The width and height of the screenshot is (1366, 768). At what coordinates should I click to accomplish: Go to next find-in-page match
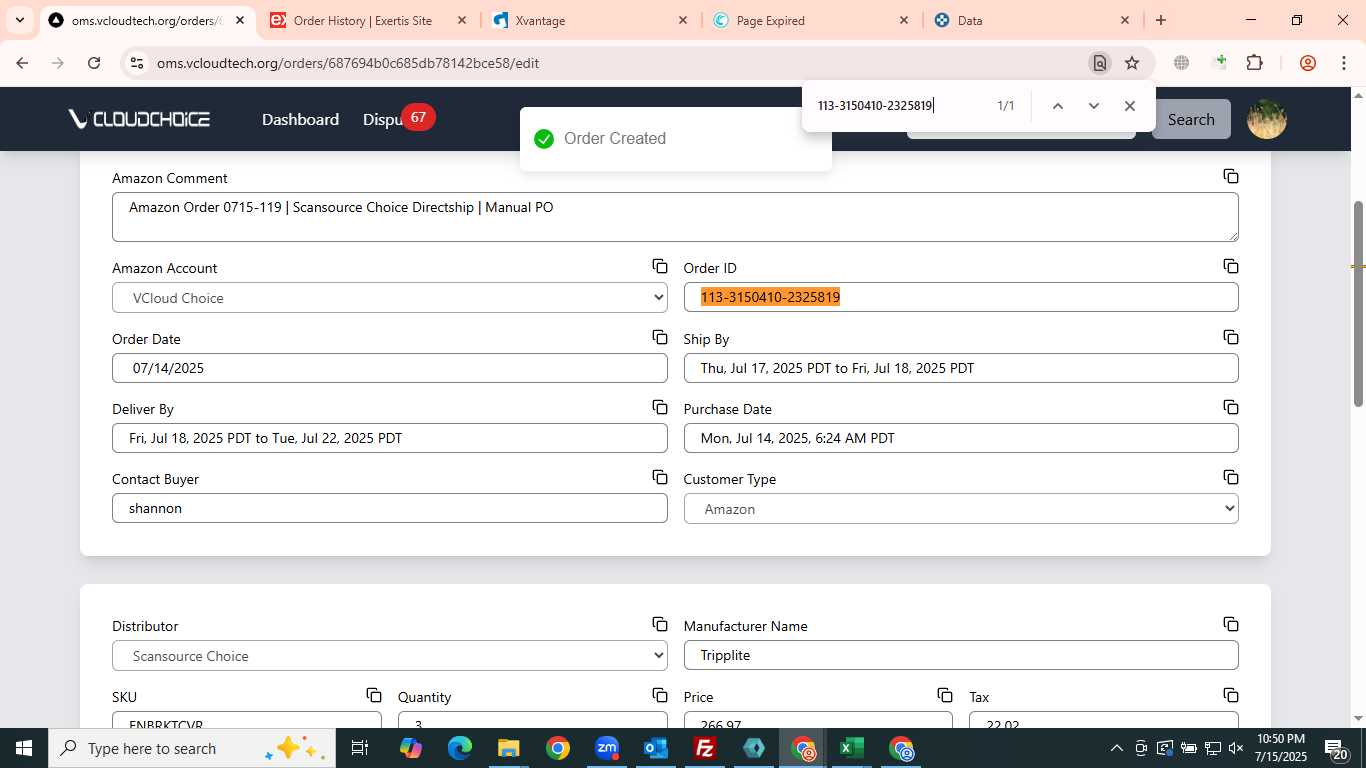pos(1093,106)
